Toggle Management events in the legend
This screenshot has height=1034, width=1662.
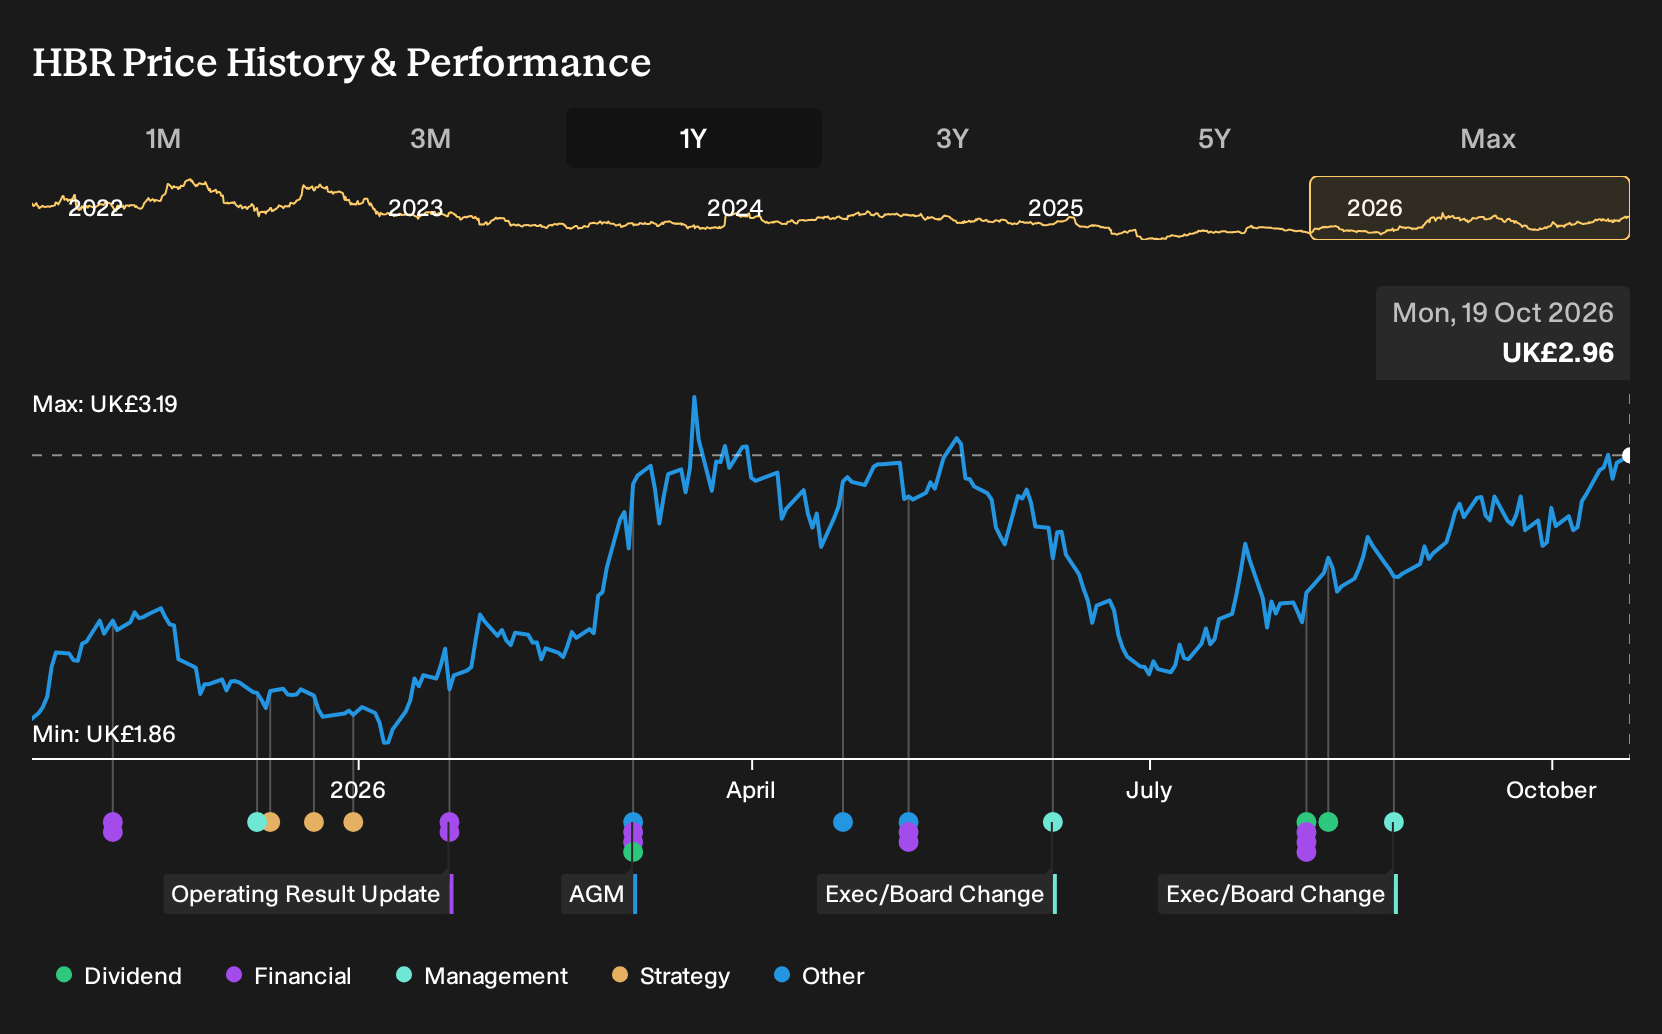(x=482, y=976)
